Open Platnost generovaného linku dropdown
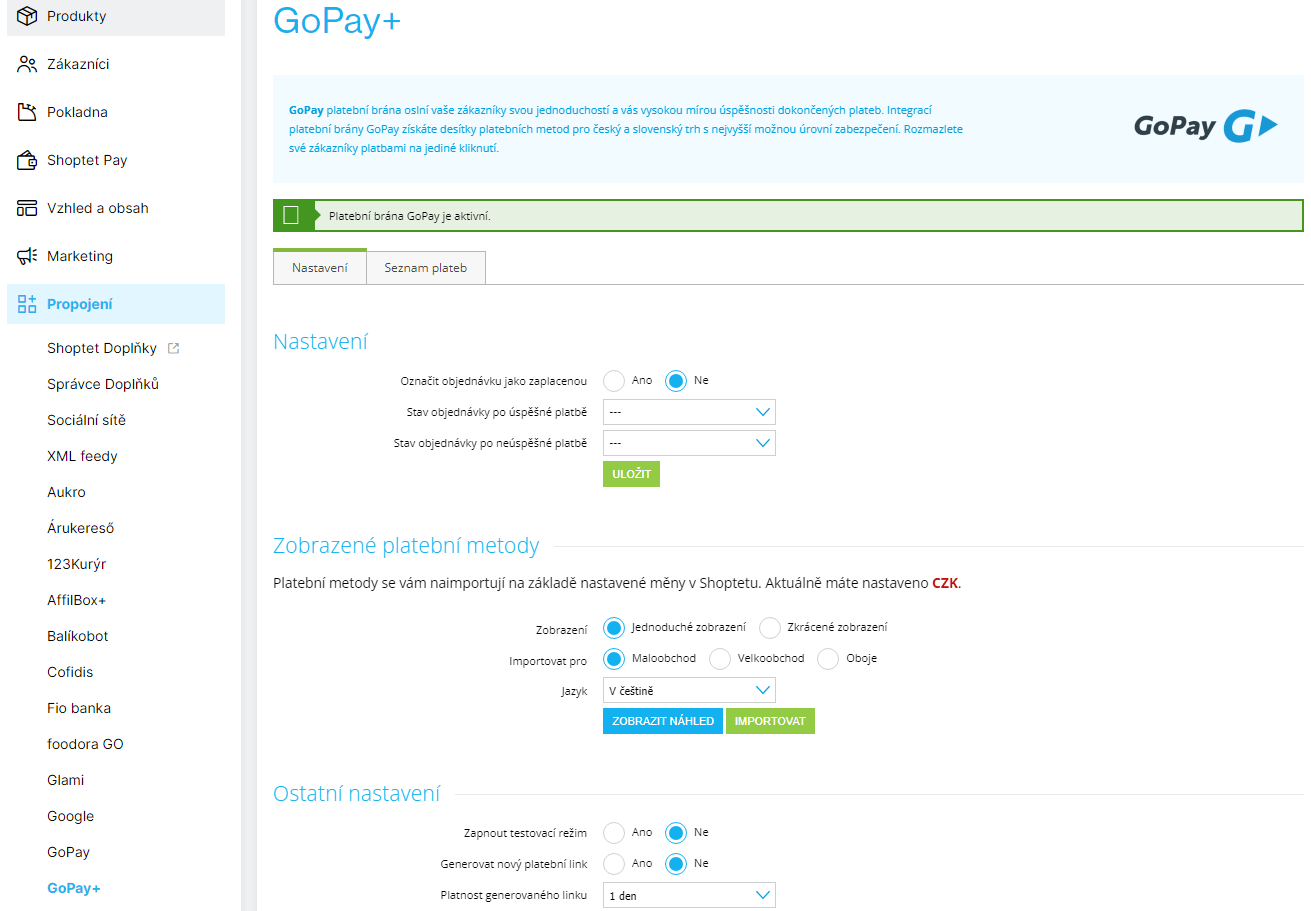This screenshot has width=1311, height=911. [x=689, y=895]
